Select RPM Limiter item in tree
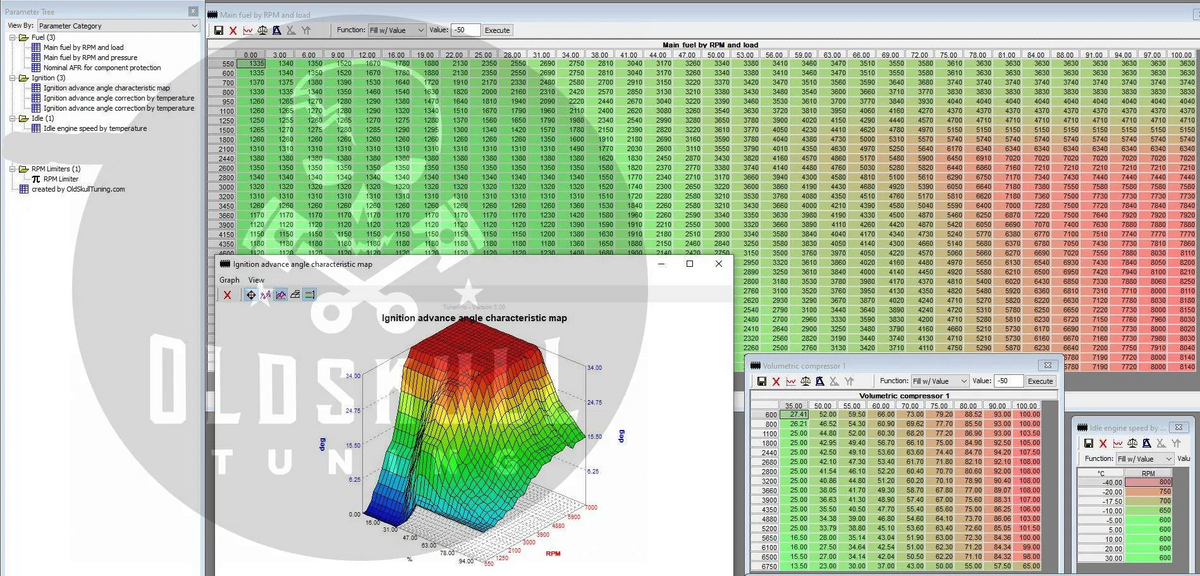The image size is (1200, 576). (x=62, y=178)
